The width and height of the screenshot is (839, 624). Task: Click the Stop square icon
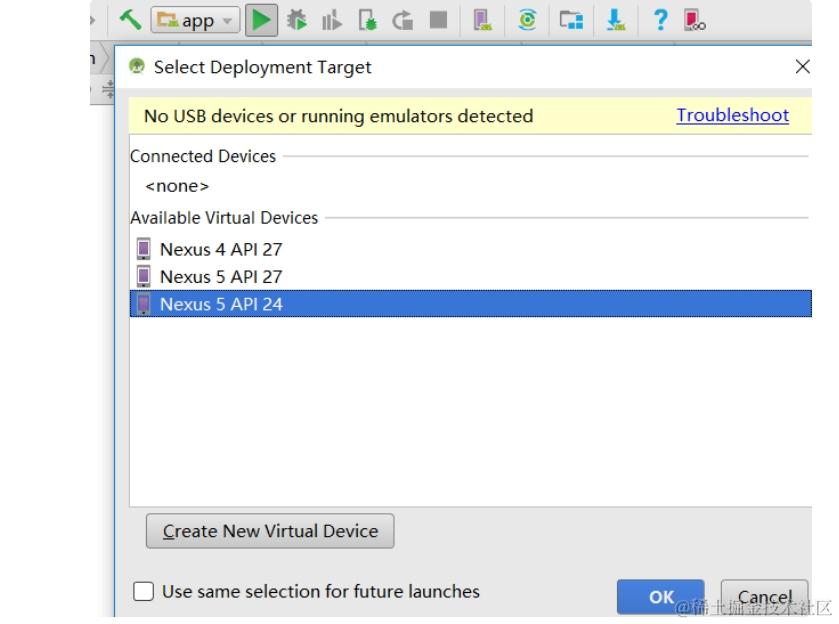[x=438, y=20]
